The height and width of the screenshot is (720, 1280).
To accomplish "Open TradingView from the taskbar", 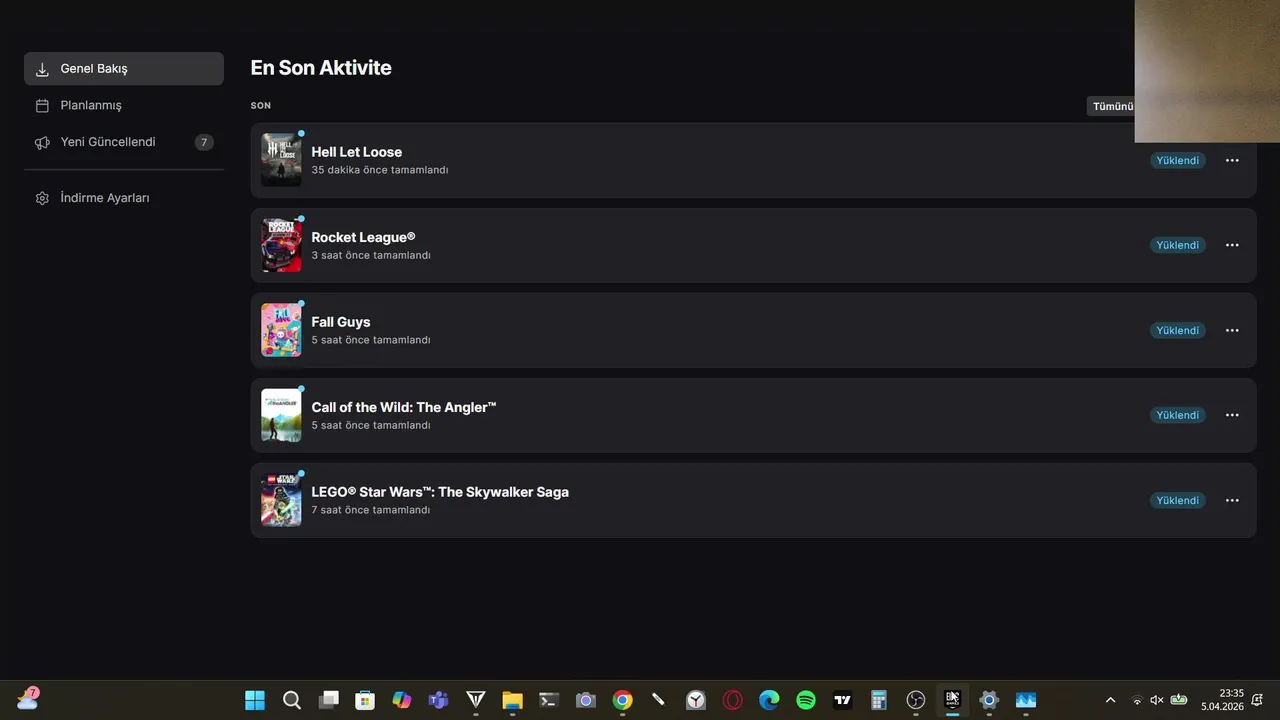I will click(843, 700).
